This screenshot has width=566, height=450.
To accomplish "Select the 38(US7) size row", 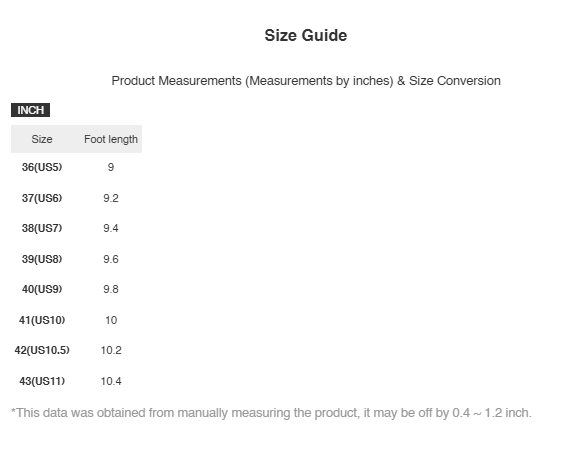I will (77, 228).
